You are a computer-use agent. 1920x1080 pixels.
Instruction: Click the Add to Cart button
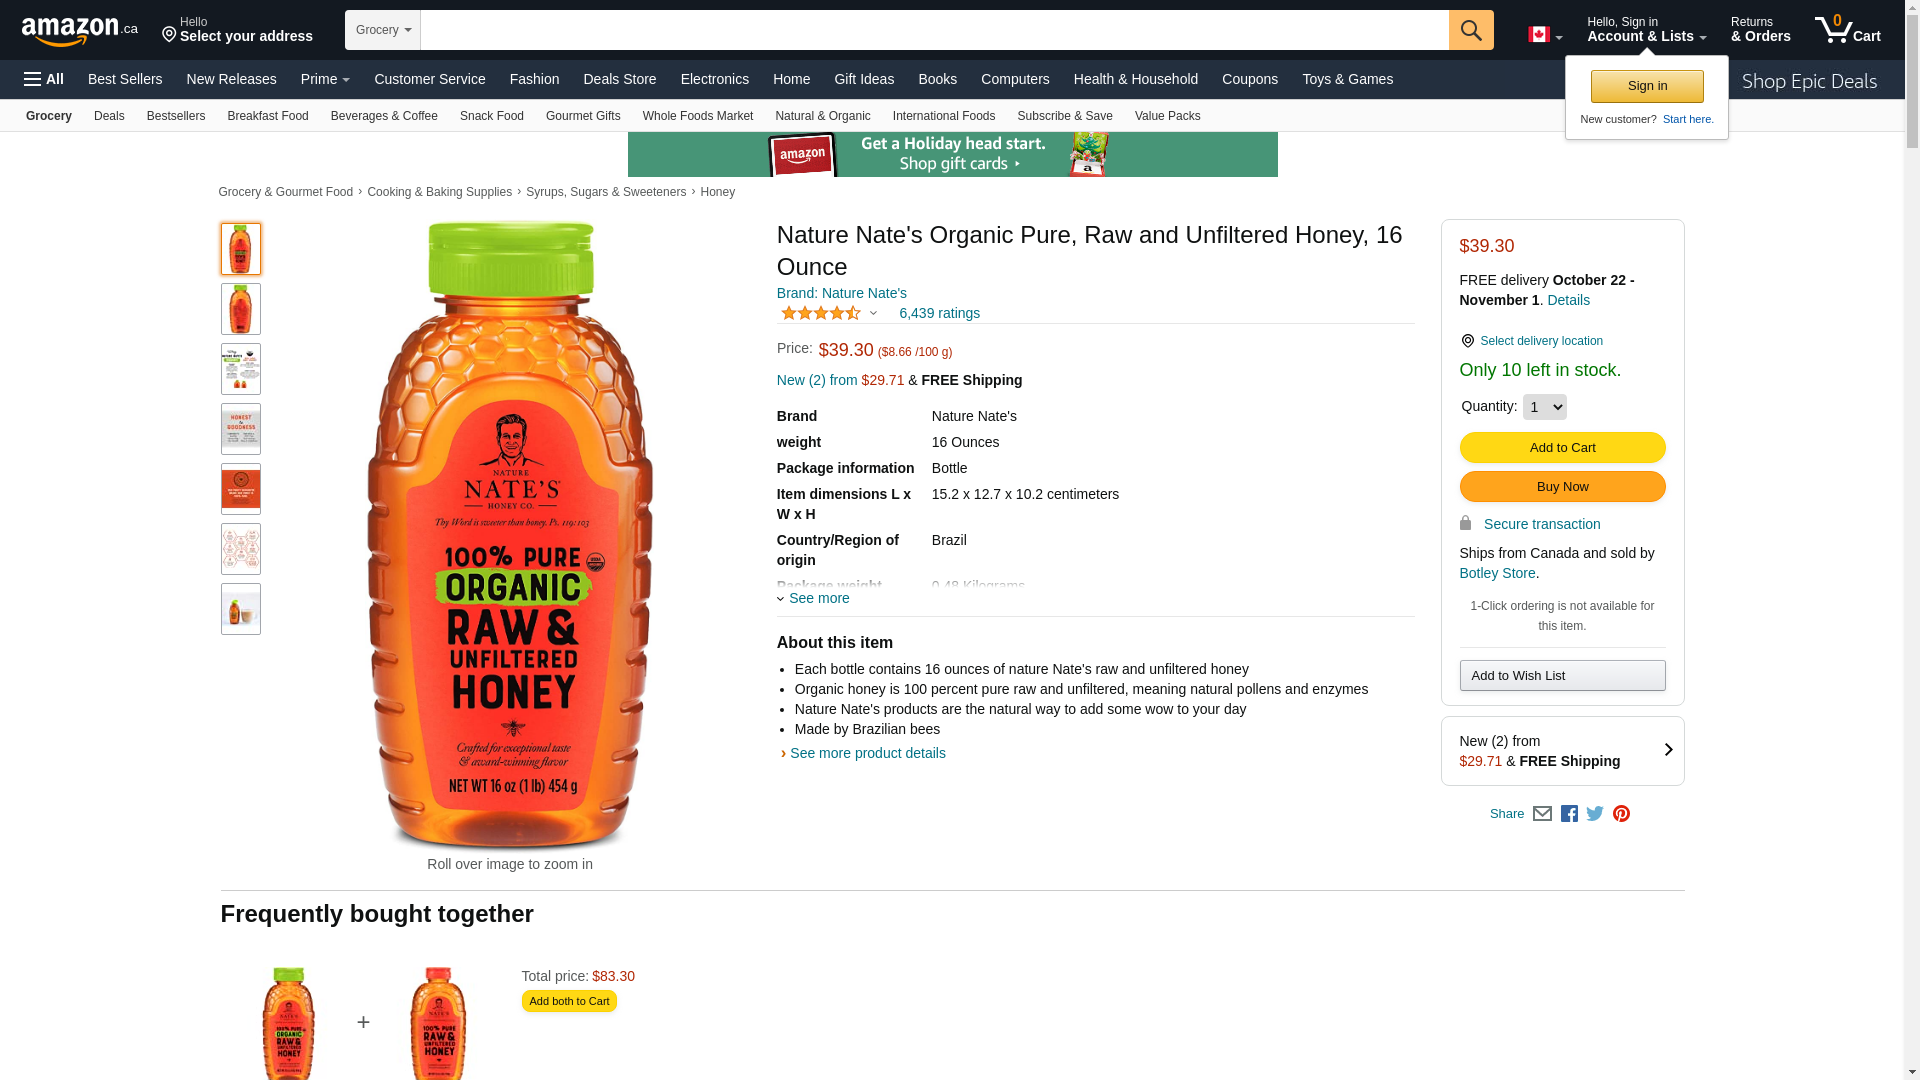click(x=1562, y=447)
